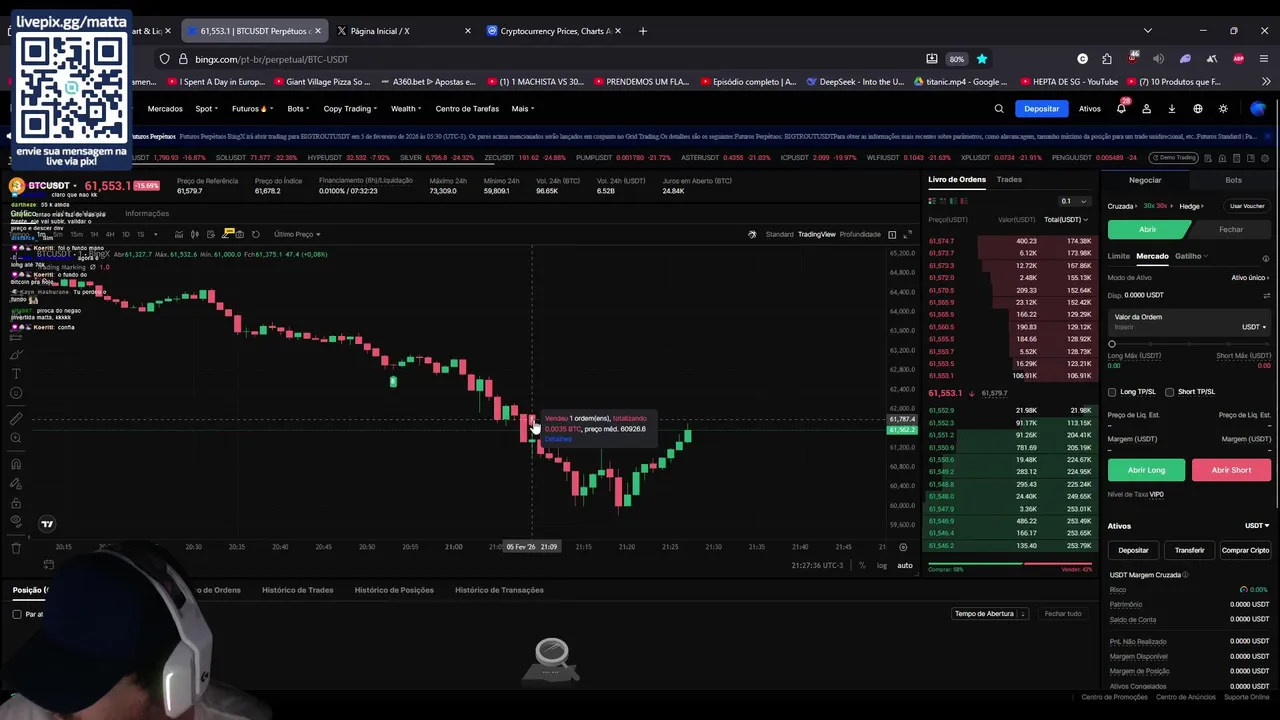
Task: Click the Usar Voucher button
Action: [x=1247, y=206]
